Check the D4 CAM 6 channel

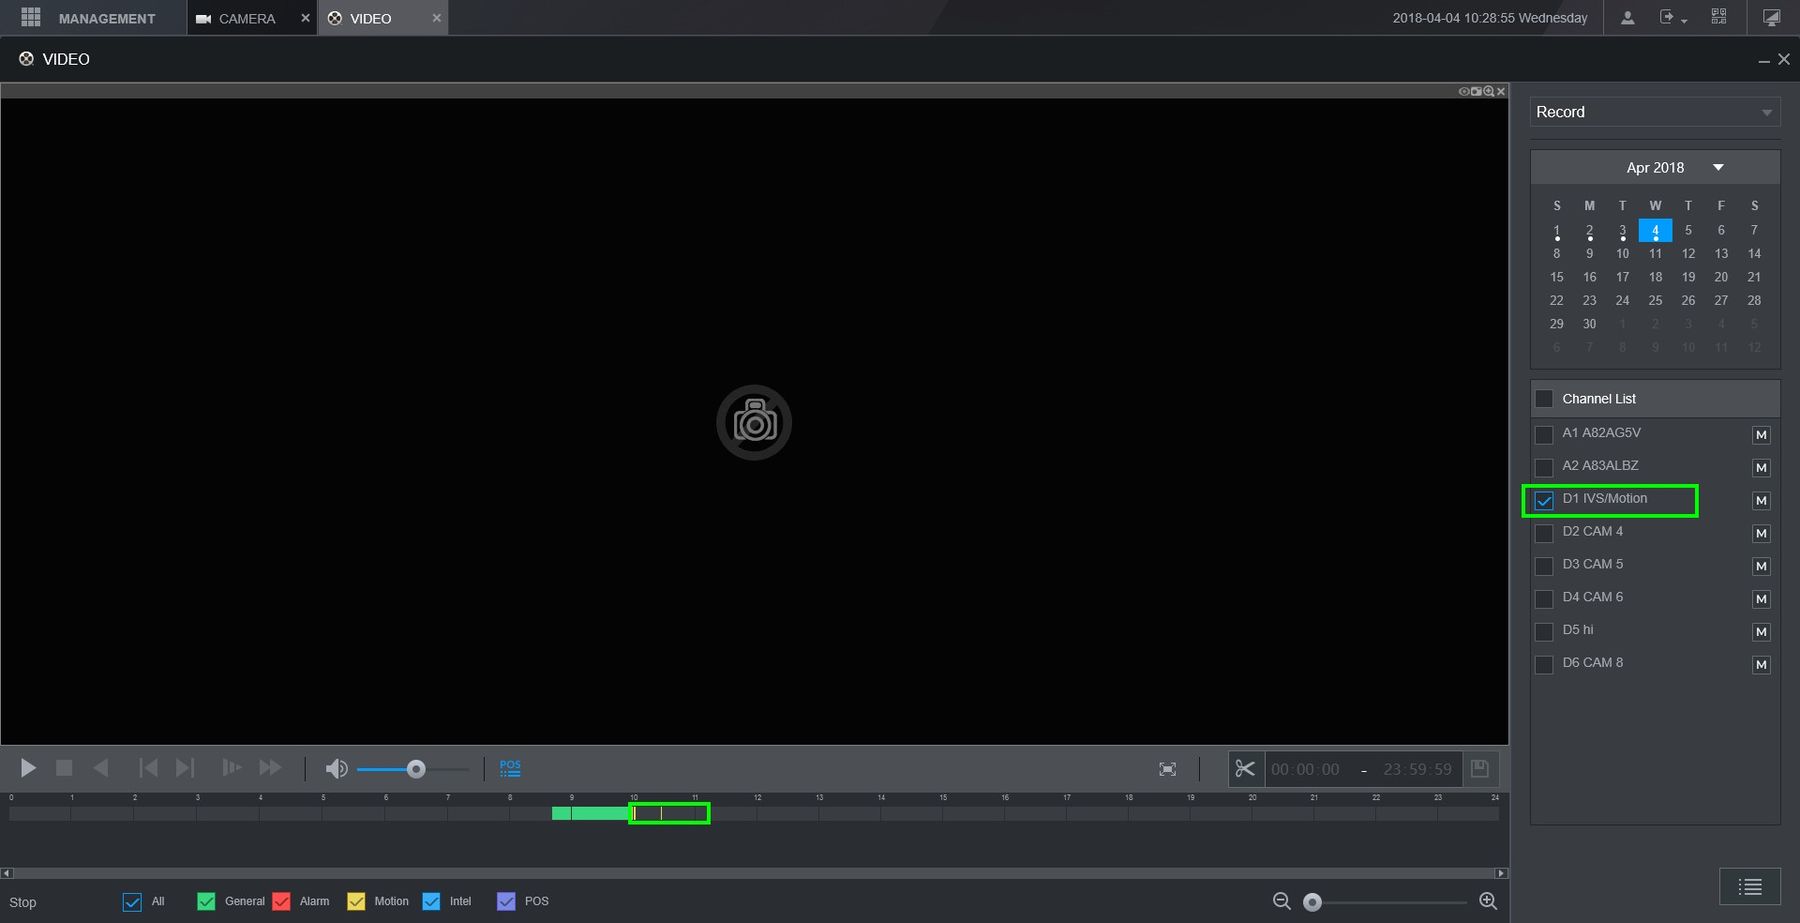tap(1544, 599)
